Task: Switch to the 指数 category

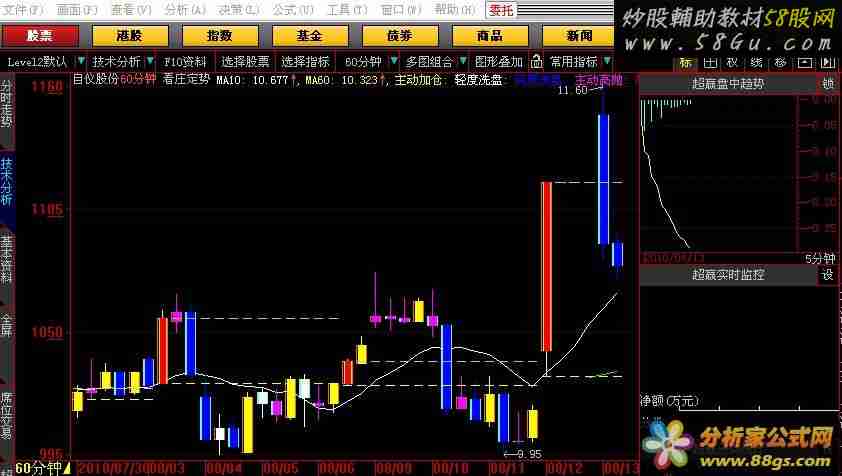Action: pos(220,36)
